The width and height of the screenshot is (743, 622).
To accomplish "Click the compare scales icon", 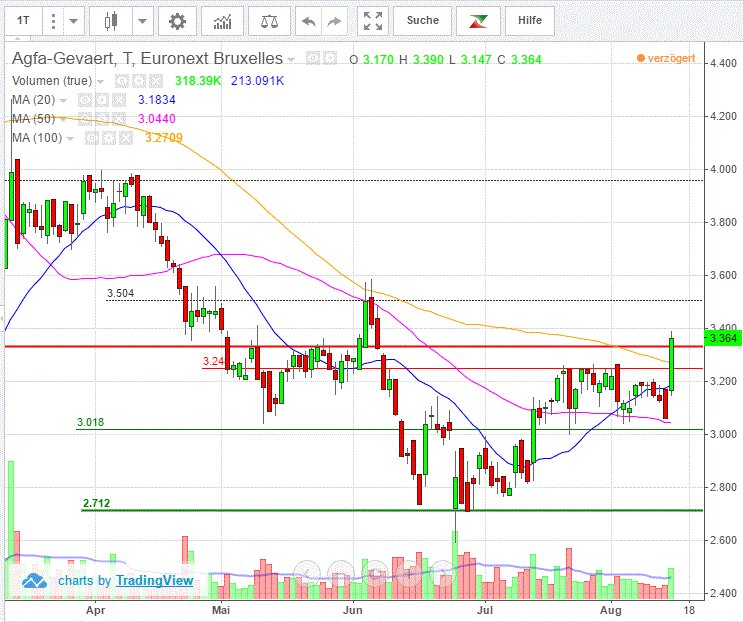I will (269, 21).
